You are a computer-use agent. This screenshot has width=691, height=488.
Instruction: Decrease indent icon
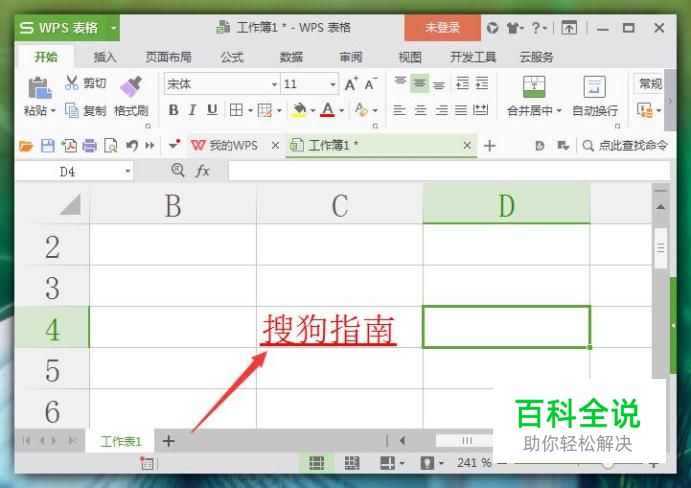coord(462,83)
